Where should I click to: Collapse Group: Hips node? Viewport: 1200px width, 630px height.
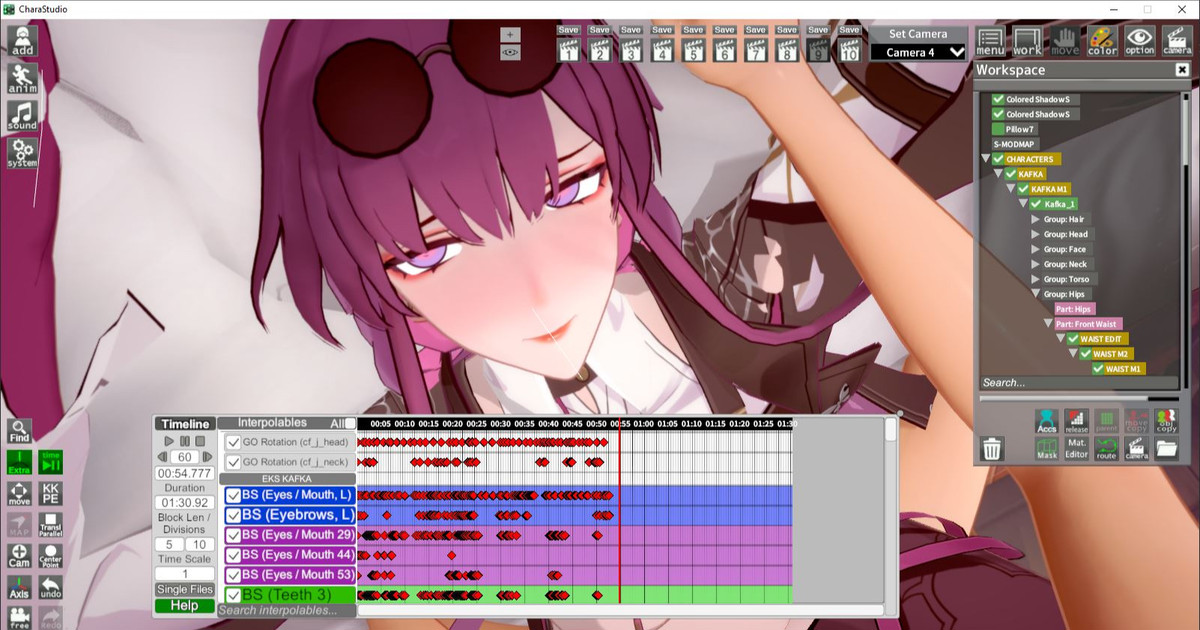click(1035, 294)
